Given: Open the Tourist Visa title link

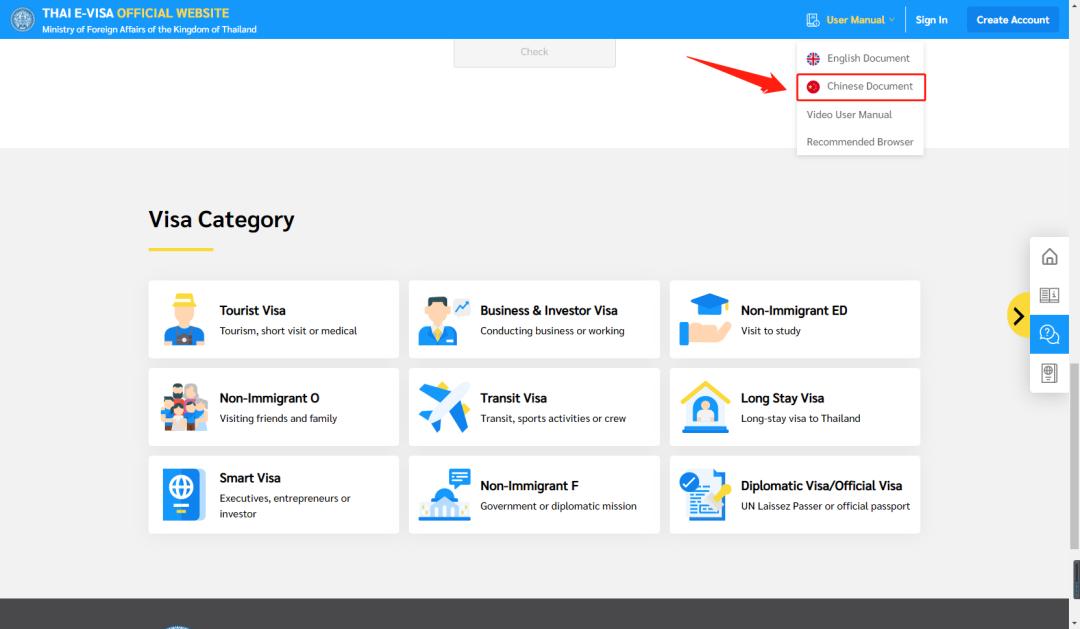Looking at the screenshot, I should (x=252, y=311).
